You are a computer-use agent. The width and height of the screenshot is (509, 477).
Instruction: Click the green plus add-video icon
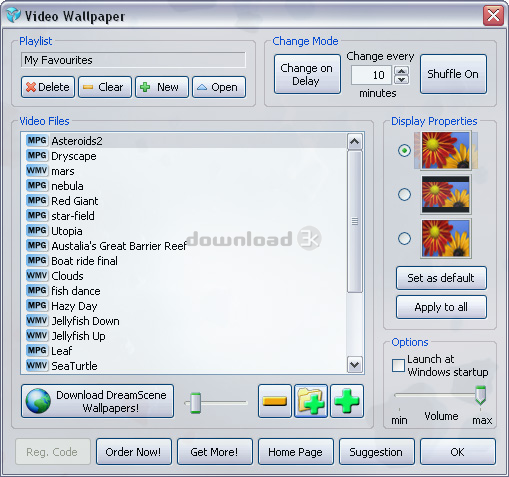[347, 401]
